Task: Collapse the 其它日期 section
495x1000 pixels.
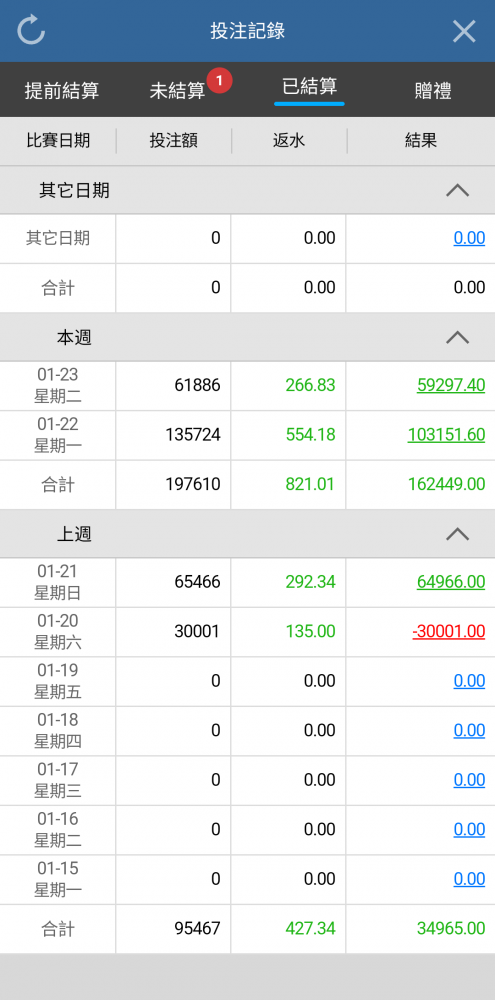Action: (457, 190)
